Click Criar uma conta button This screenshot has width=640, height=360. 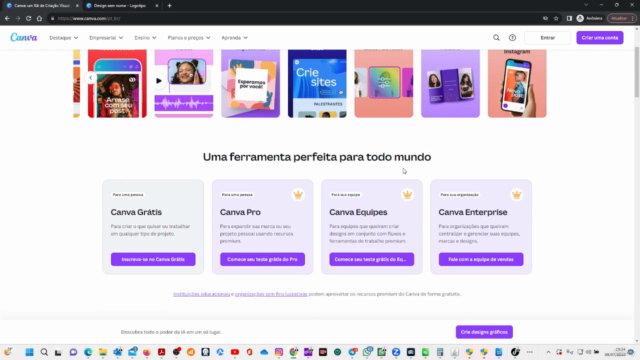[600, 38]
